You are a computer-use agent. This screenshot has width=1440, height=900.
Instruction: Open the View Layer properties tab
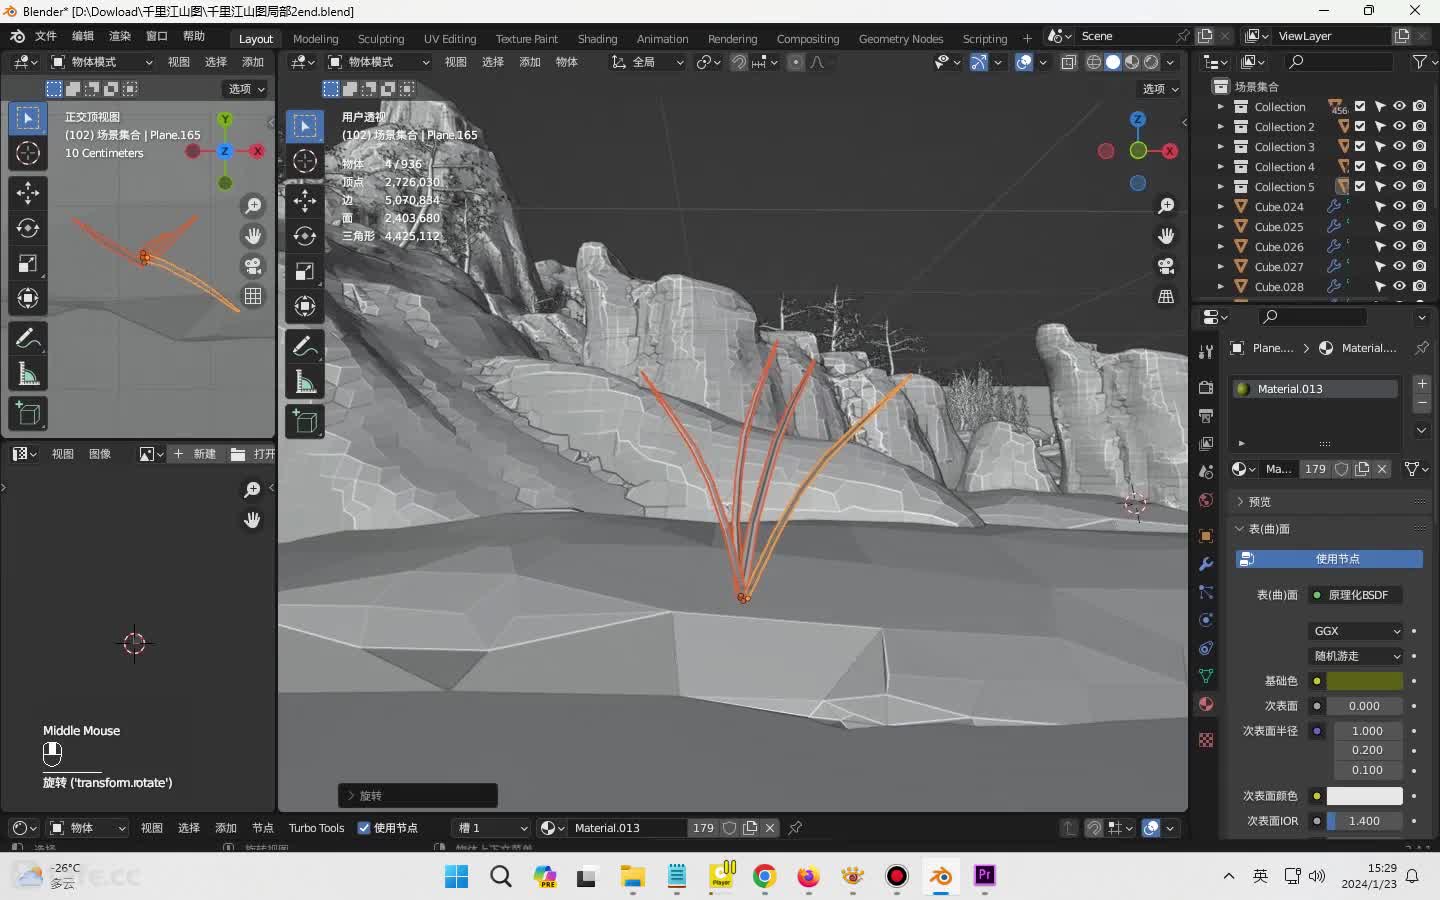(x=1206, y=444)
